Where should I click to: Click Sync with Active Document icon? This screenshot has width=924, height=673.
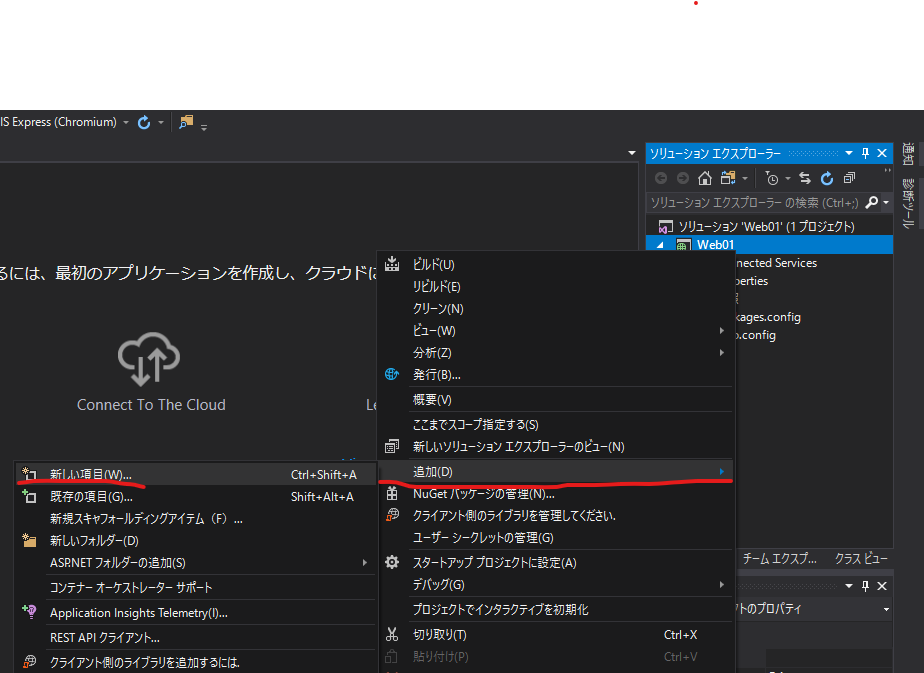pyautogui.click(x=805, y=178)
